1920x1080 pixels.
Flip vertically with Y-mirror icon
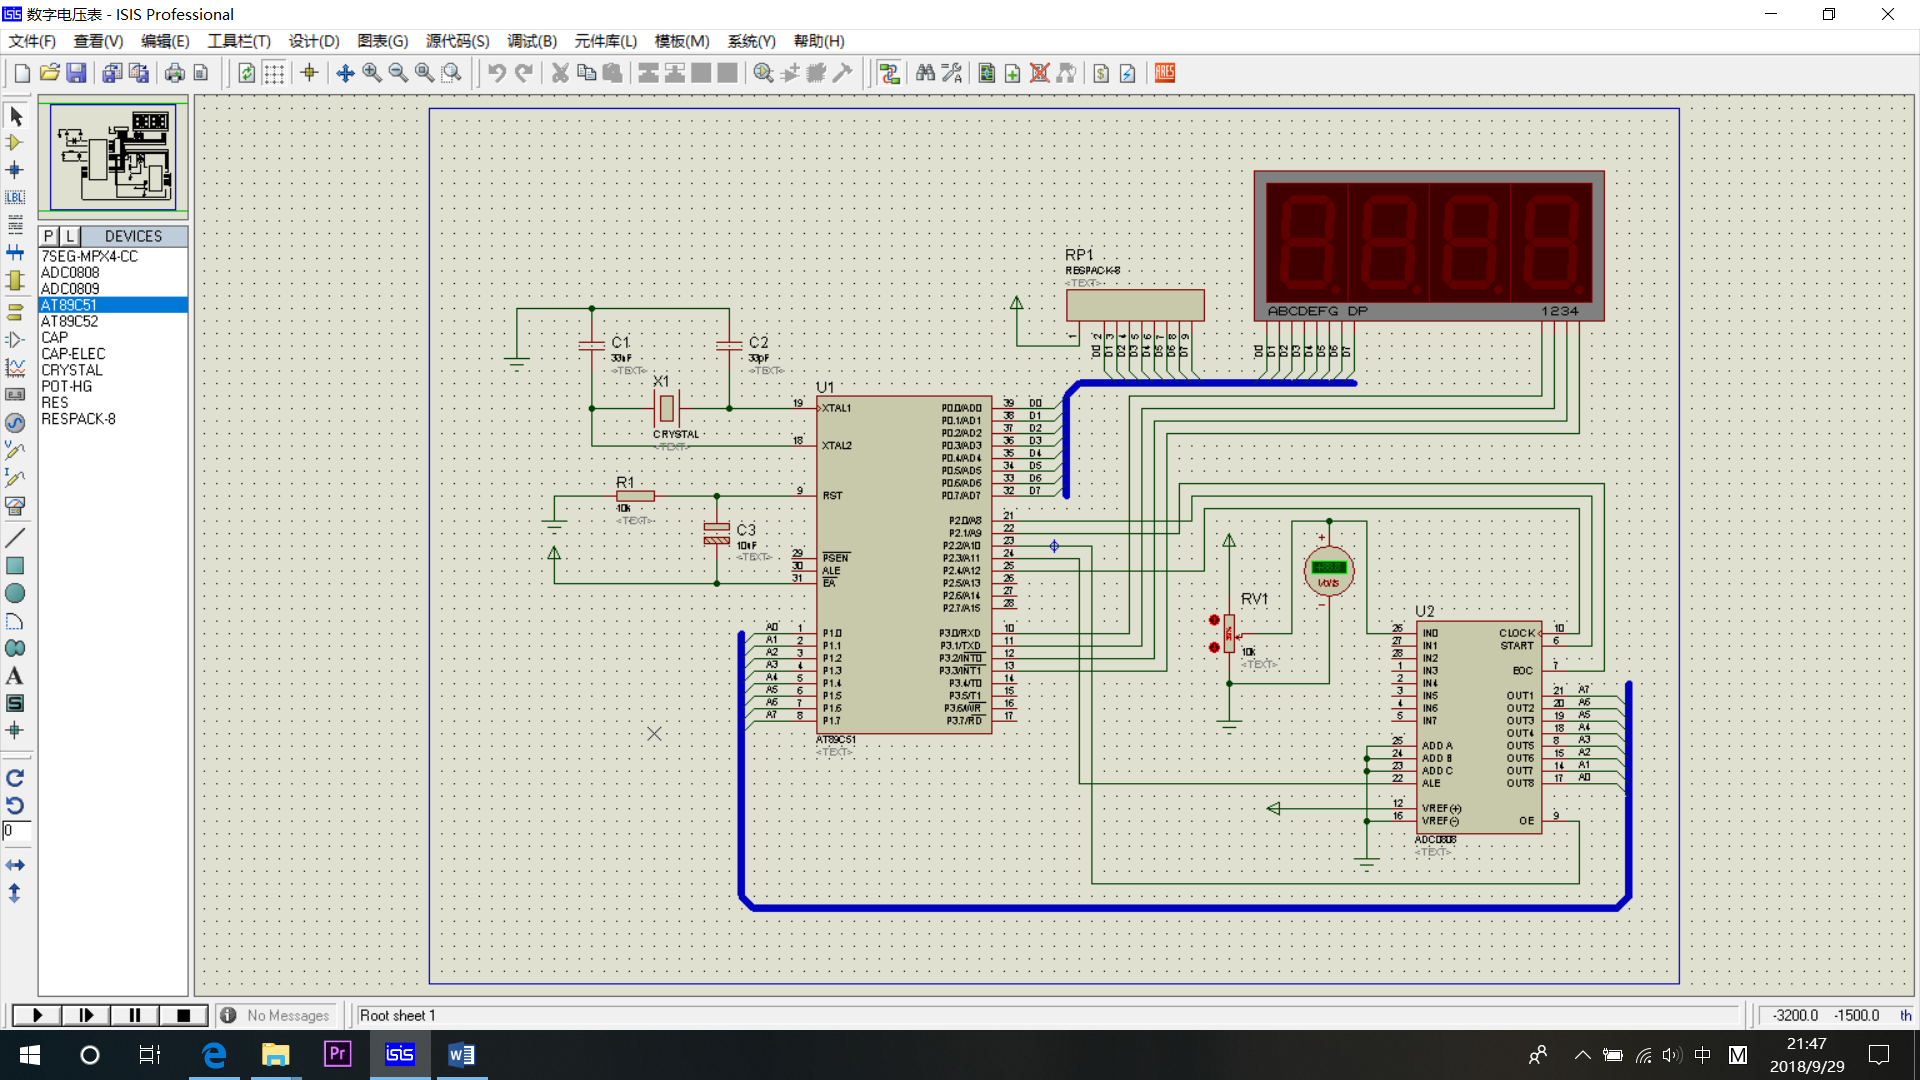(15, 893)
